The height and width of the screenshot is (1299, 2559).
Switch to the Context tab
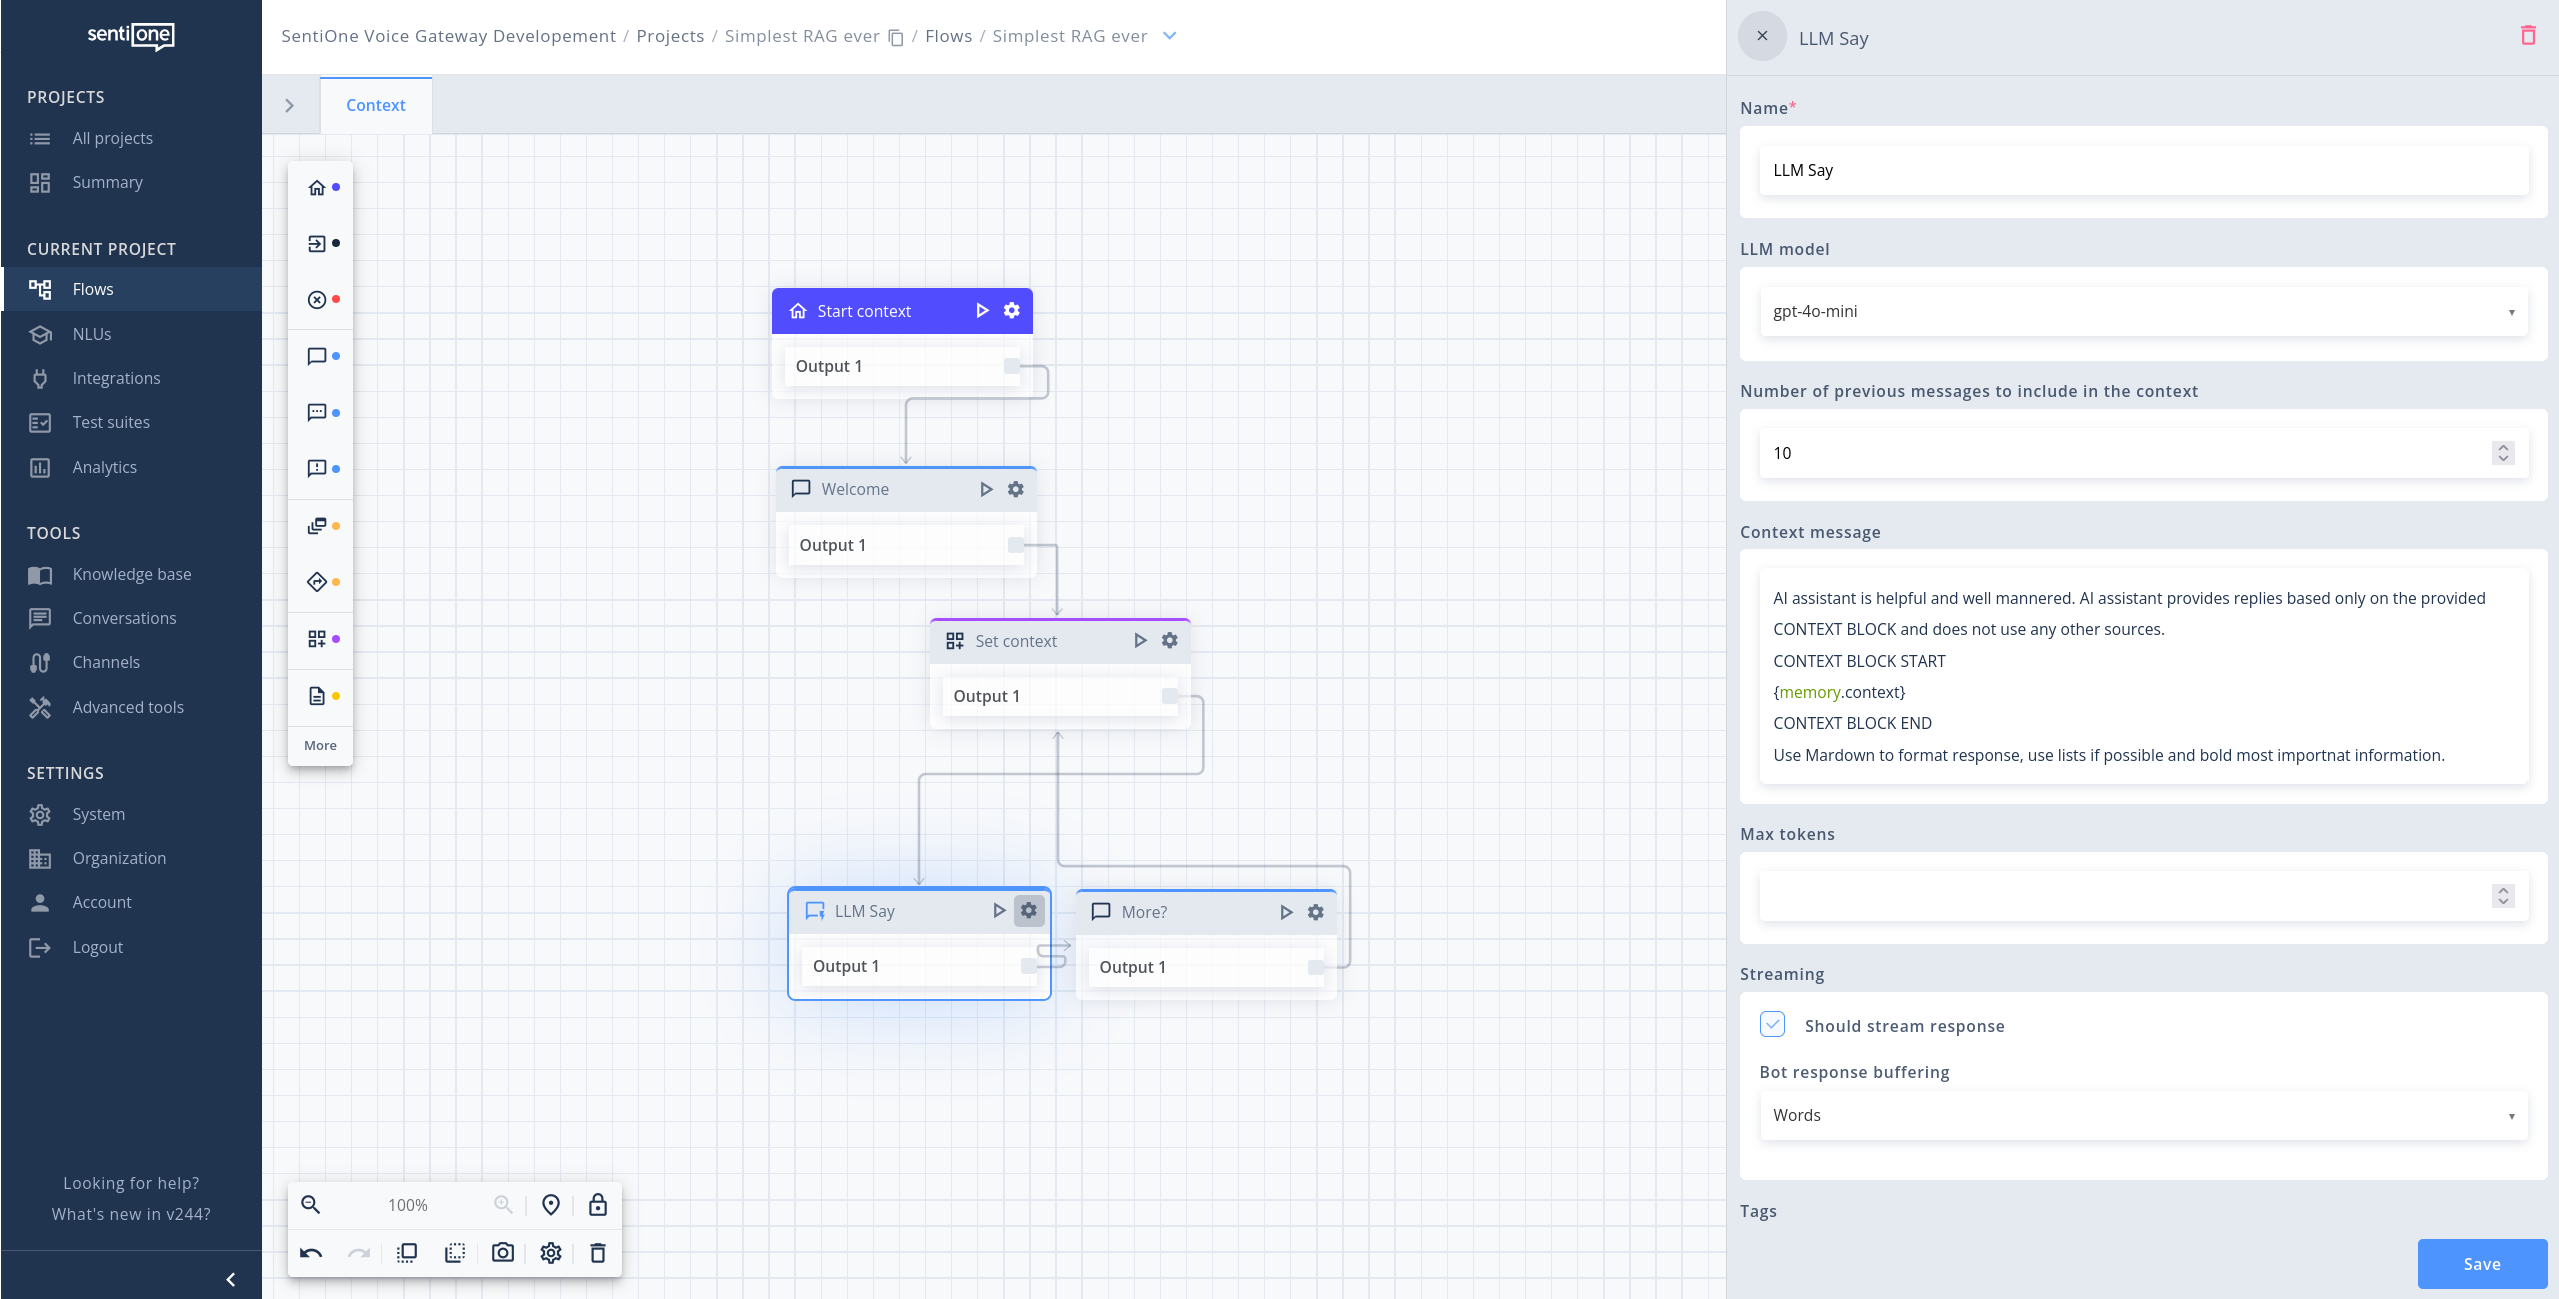click(374, 104)
